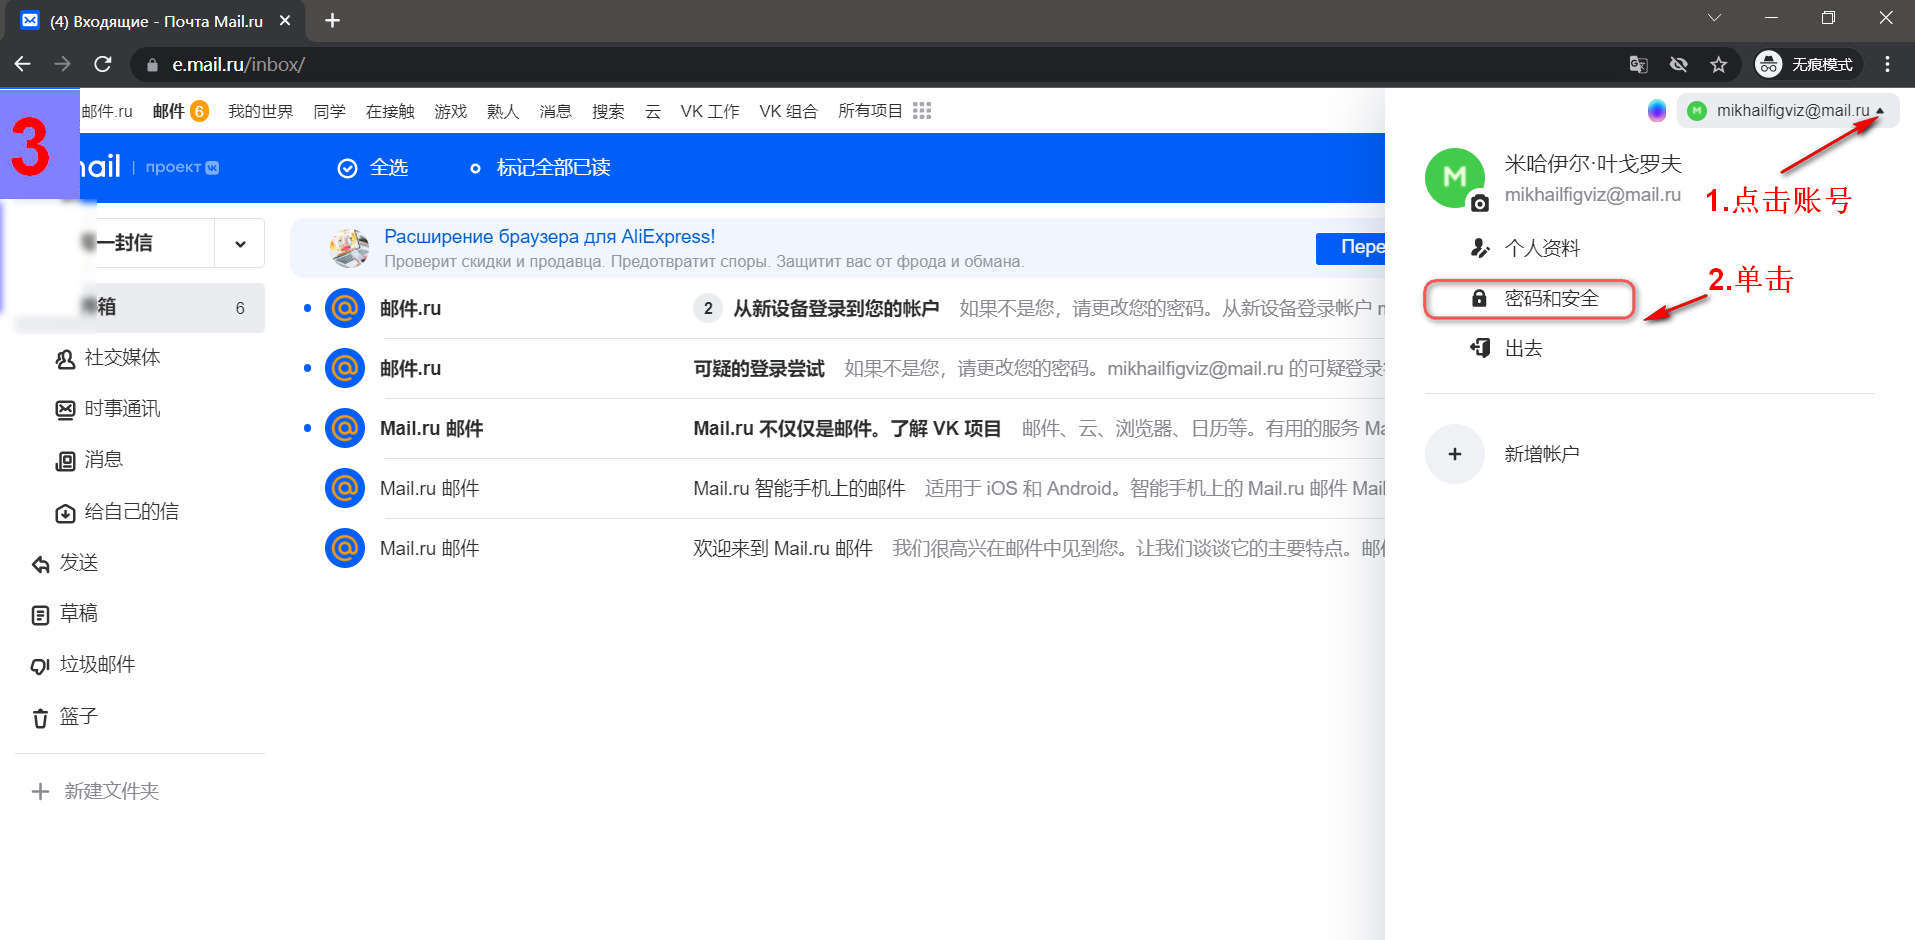Click the purple assistant orb icon
The width and height of the screenshot is (1915, 940).
(x=1657, y=111)
